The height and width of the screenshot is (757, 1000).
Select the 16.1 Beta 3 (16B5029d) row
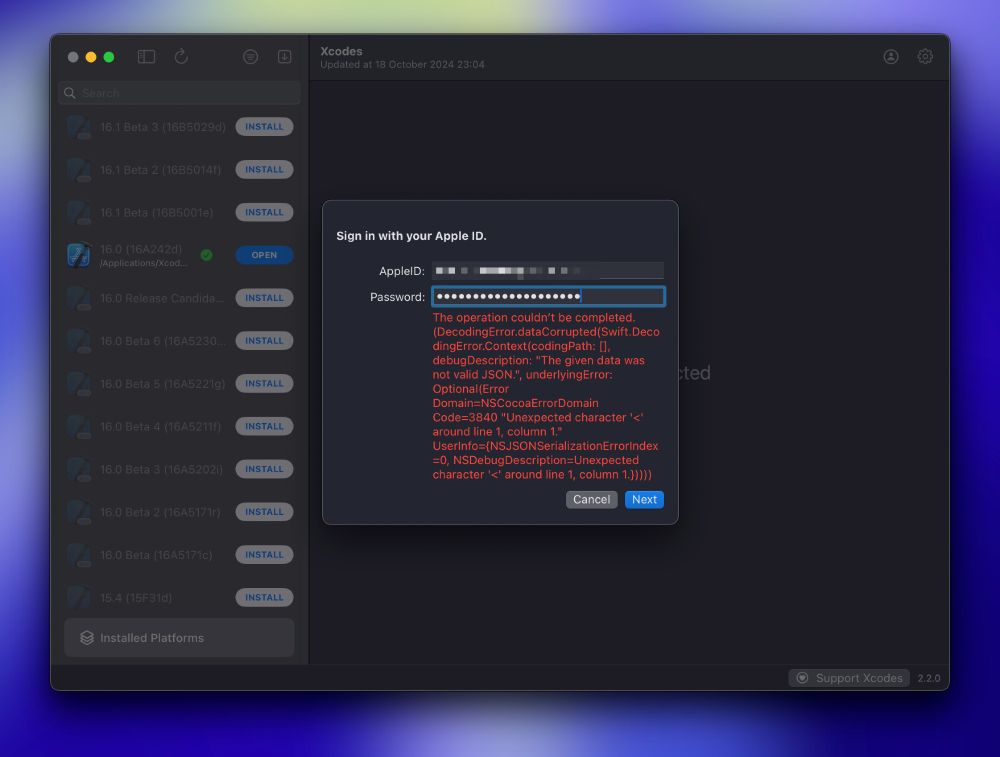tap(179, 127)
